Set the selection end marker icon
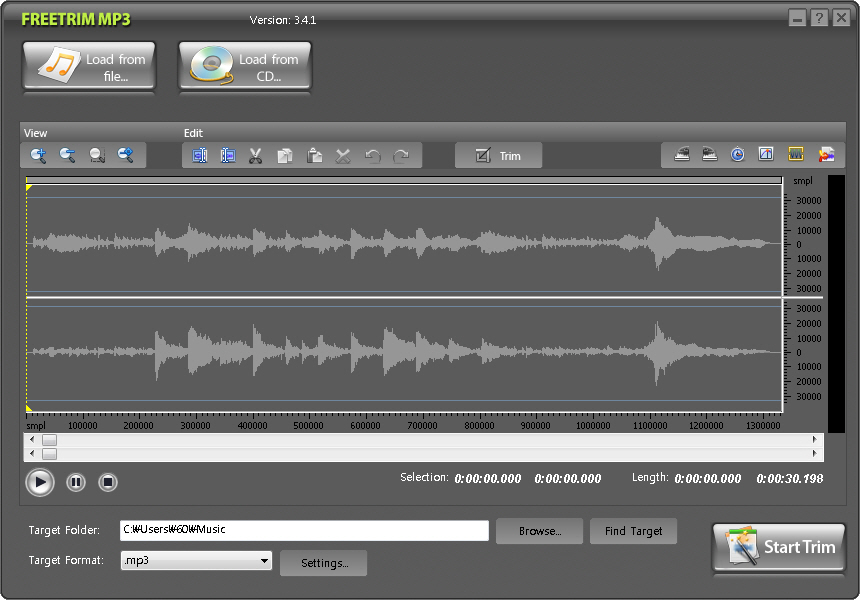 pyautogui.click(x=228, y=156)
